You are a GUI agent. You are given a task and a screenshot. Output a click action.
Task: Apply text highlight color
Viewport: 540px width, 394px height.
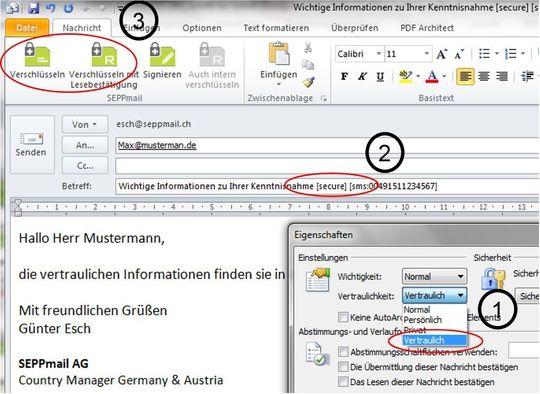coord(406,76)
